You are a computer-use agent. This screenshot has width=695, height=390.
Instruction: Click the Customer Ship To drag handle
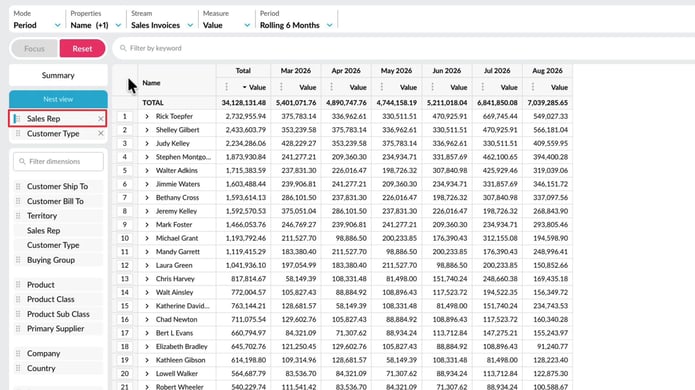(18, 187)
